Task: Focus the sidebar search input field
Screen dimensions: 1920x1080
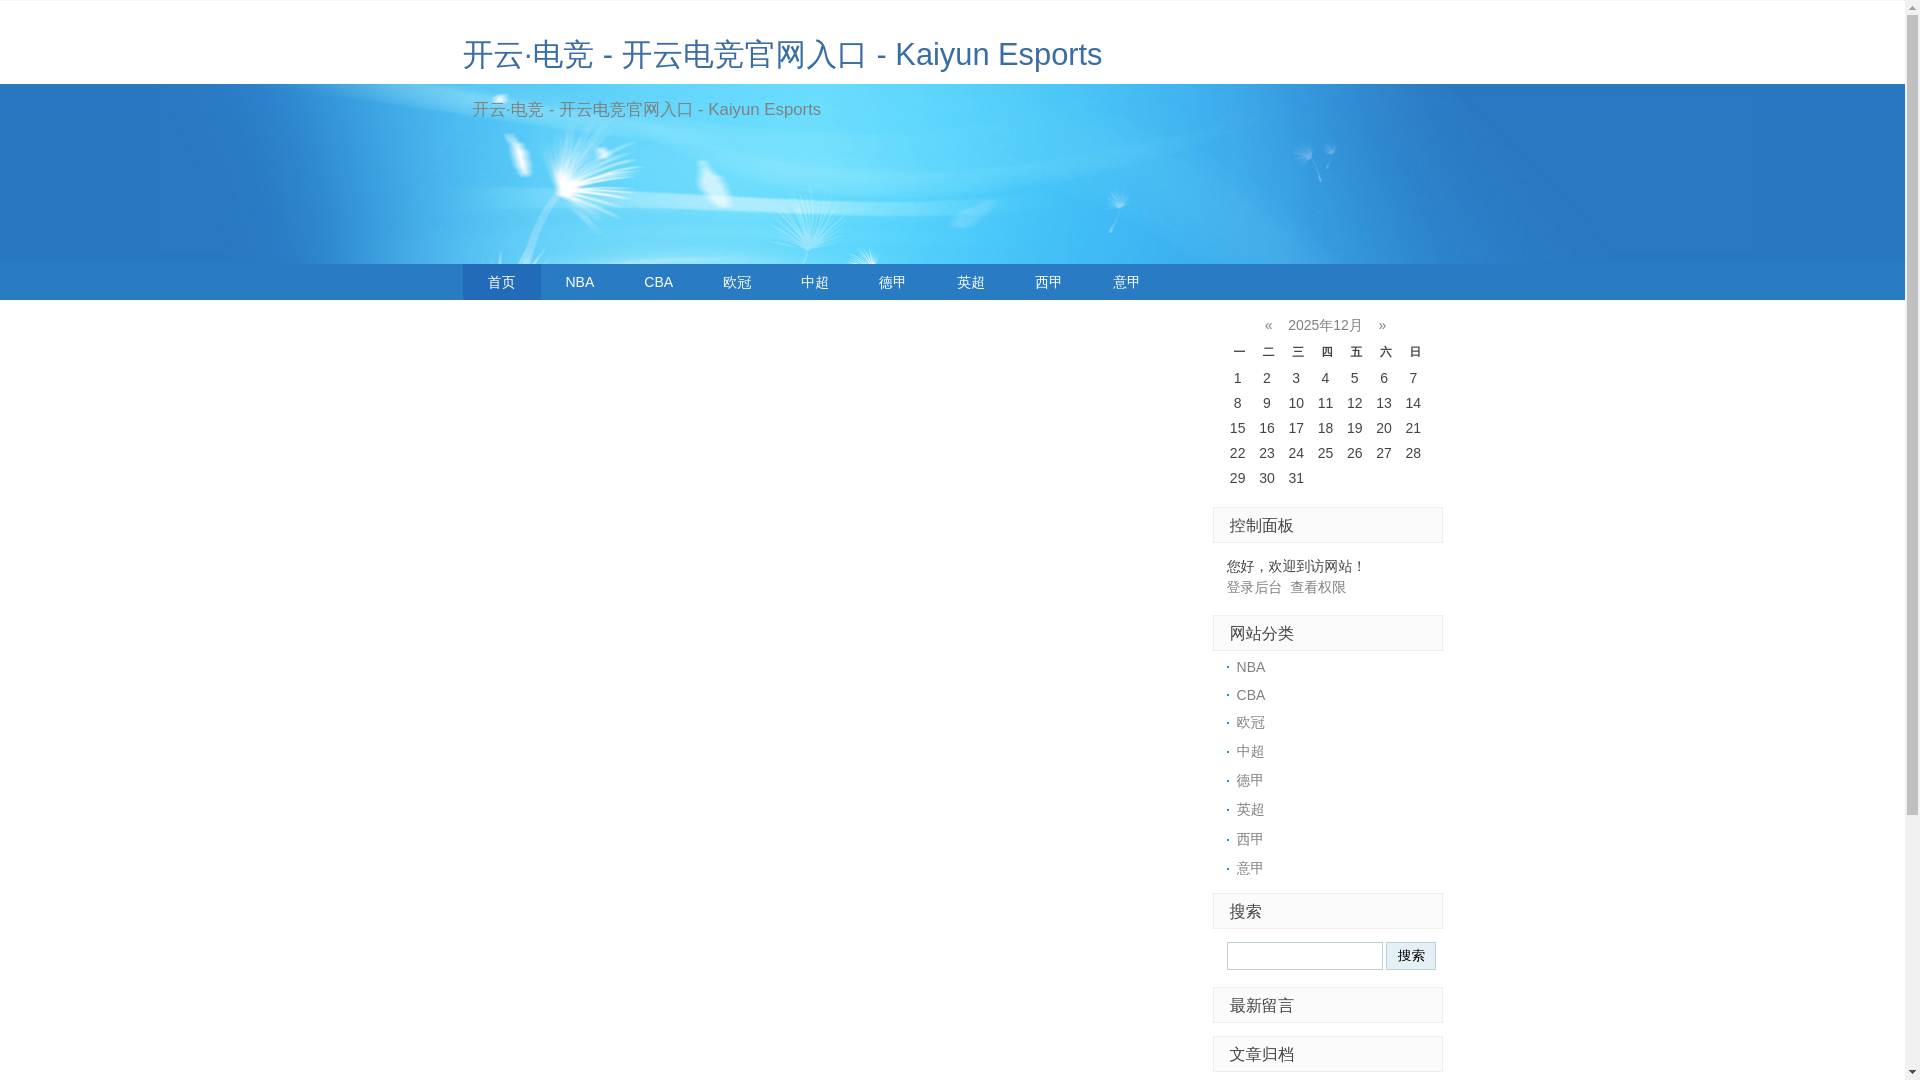Action: click(x=1305, y=956)
